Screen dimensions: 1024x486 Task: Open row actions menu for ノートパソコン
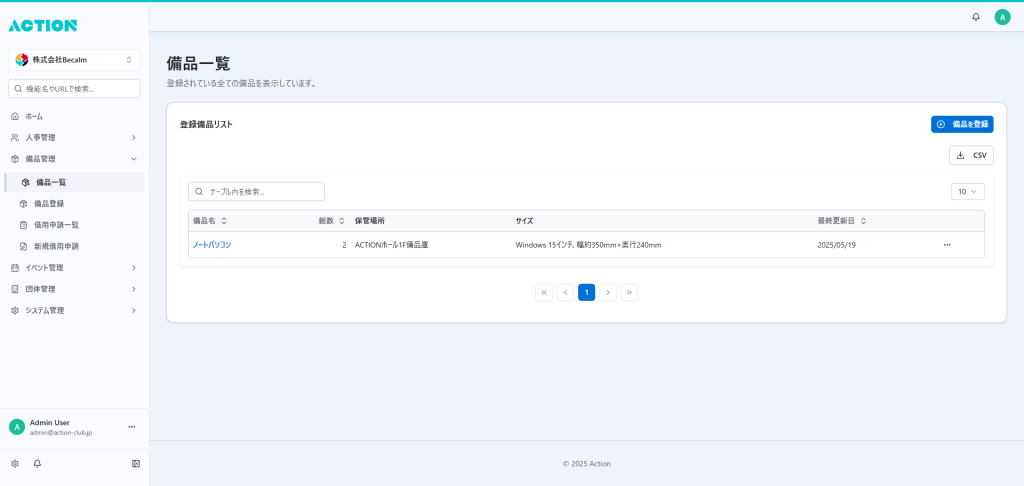click(947, 245)
